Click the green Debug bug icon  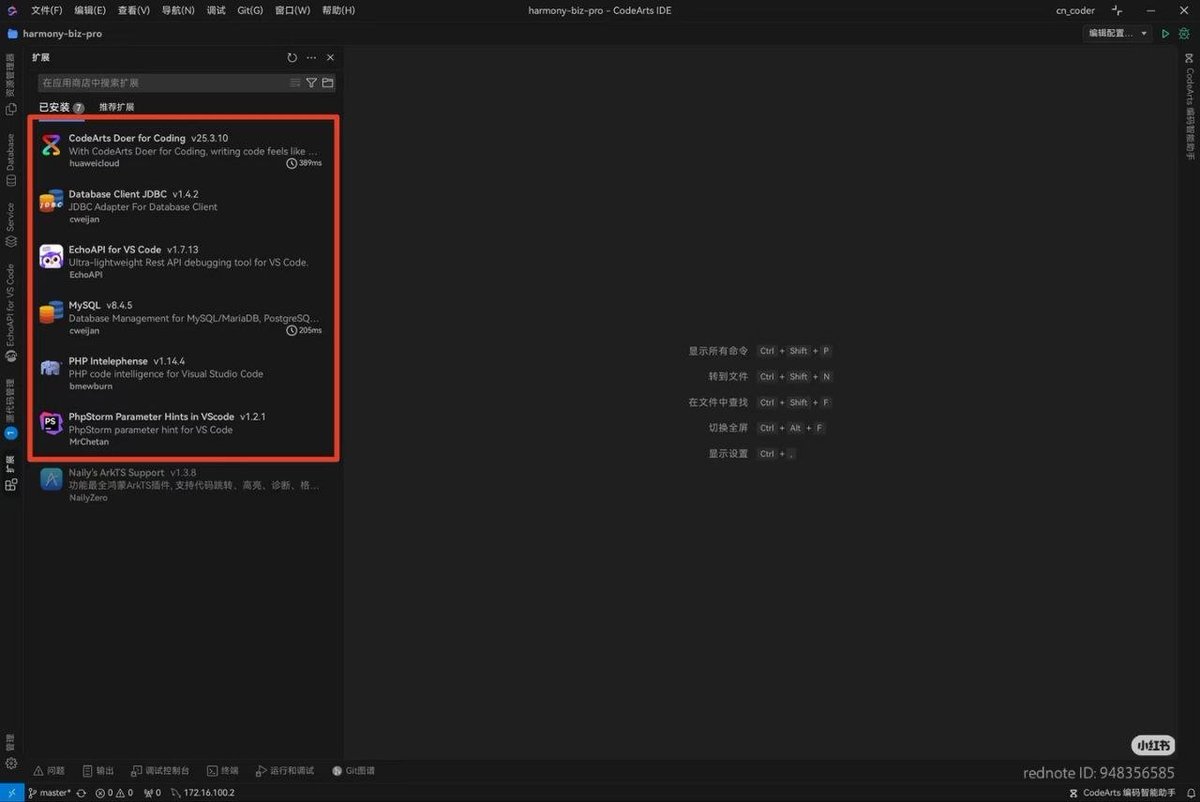pyautogui.click(x=1184, y=34)
